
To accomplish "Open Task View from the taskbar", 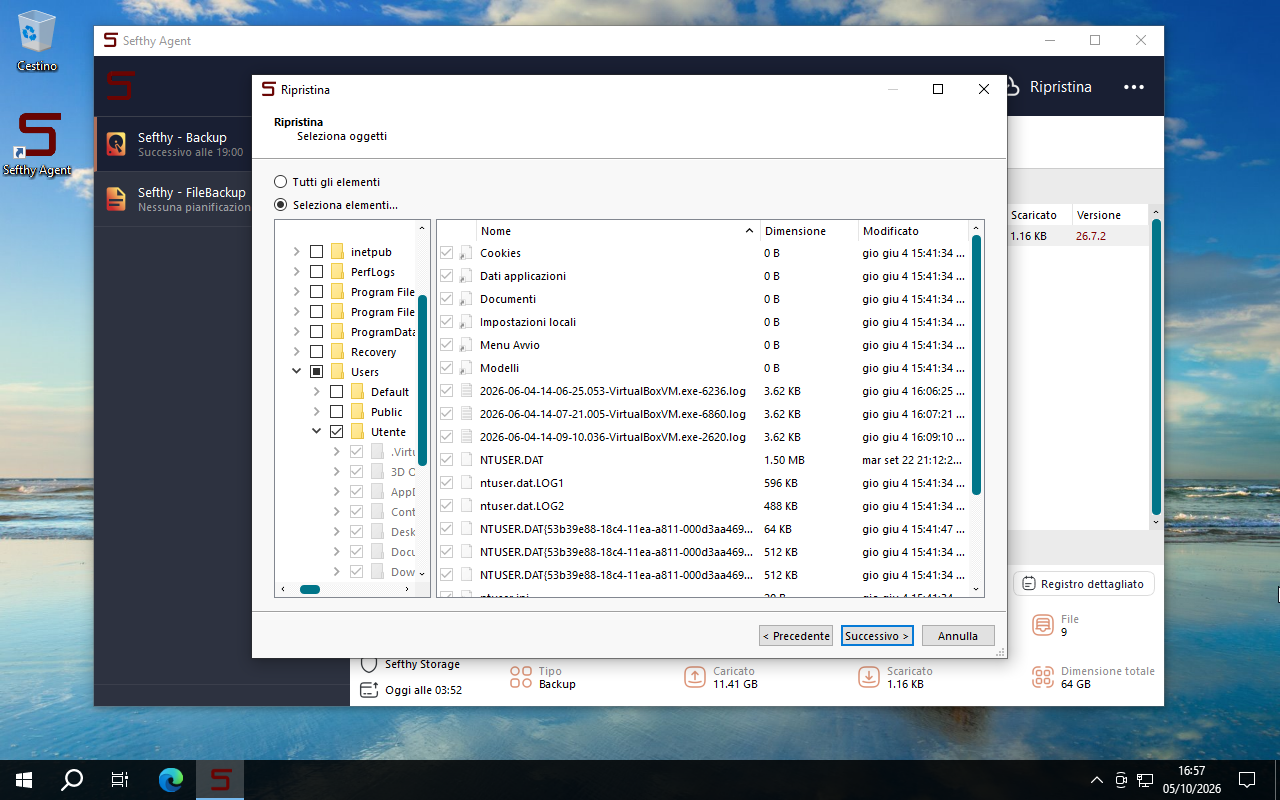I will tap(120, 779).
